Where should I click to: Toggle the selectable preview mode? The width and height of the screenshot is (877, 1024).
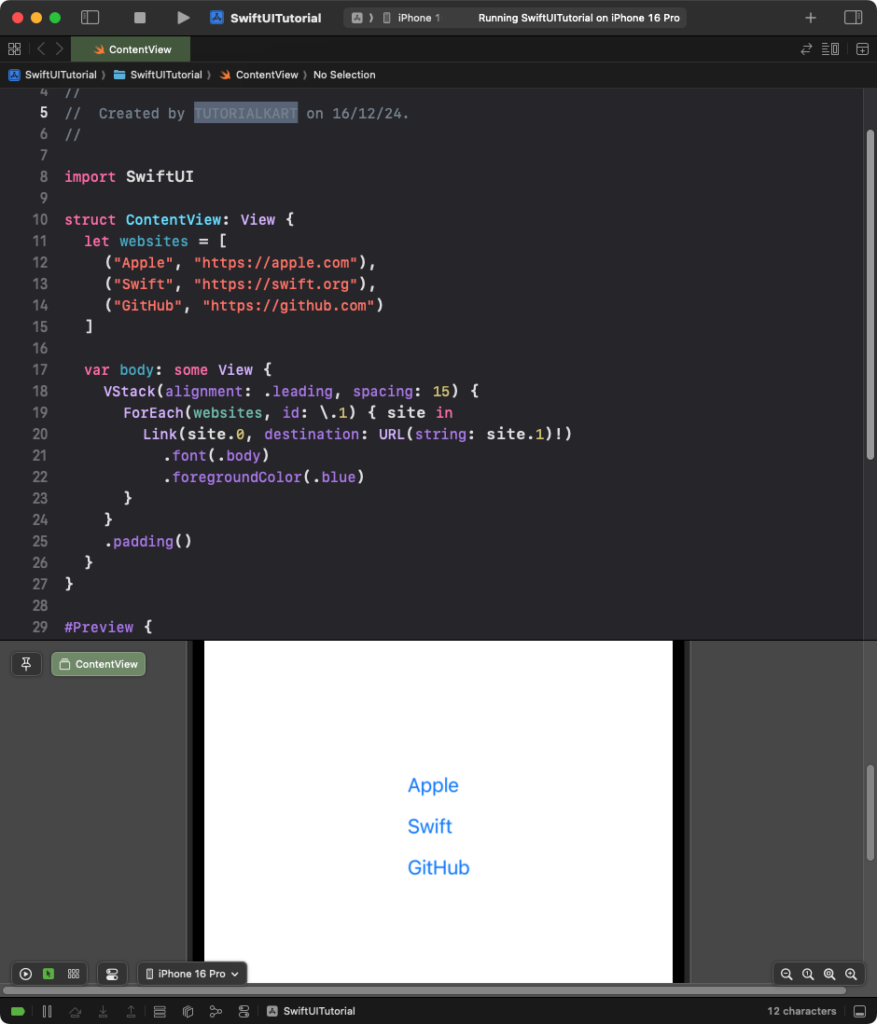coord(47,973)
